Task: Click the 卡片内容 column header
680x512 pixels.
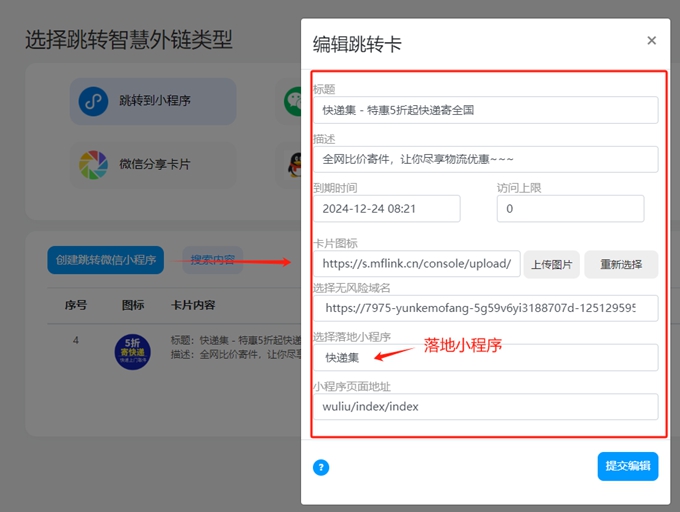Action: [193, 305]
